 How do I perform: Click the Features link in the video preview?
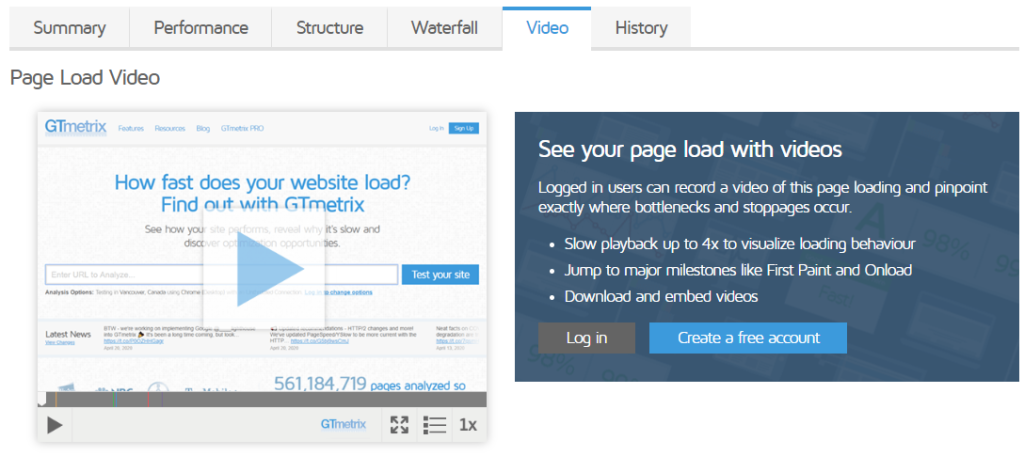click(x=131, y=129)
